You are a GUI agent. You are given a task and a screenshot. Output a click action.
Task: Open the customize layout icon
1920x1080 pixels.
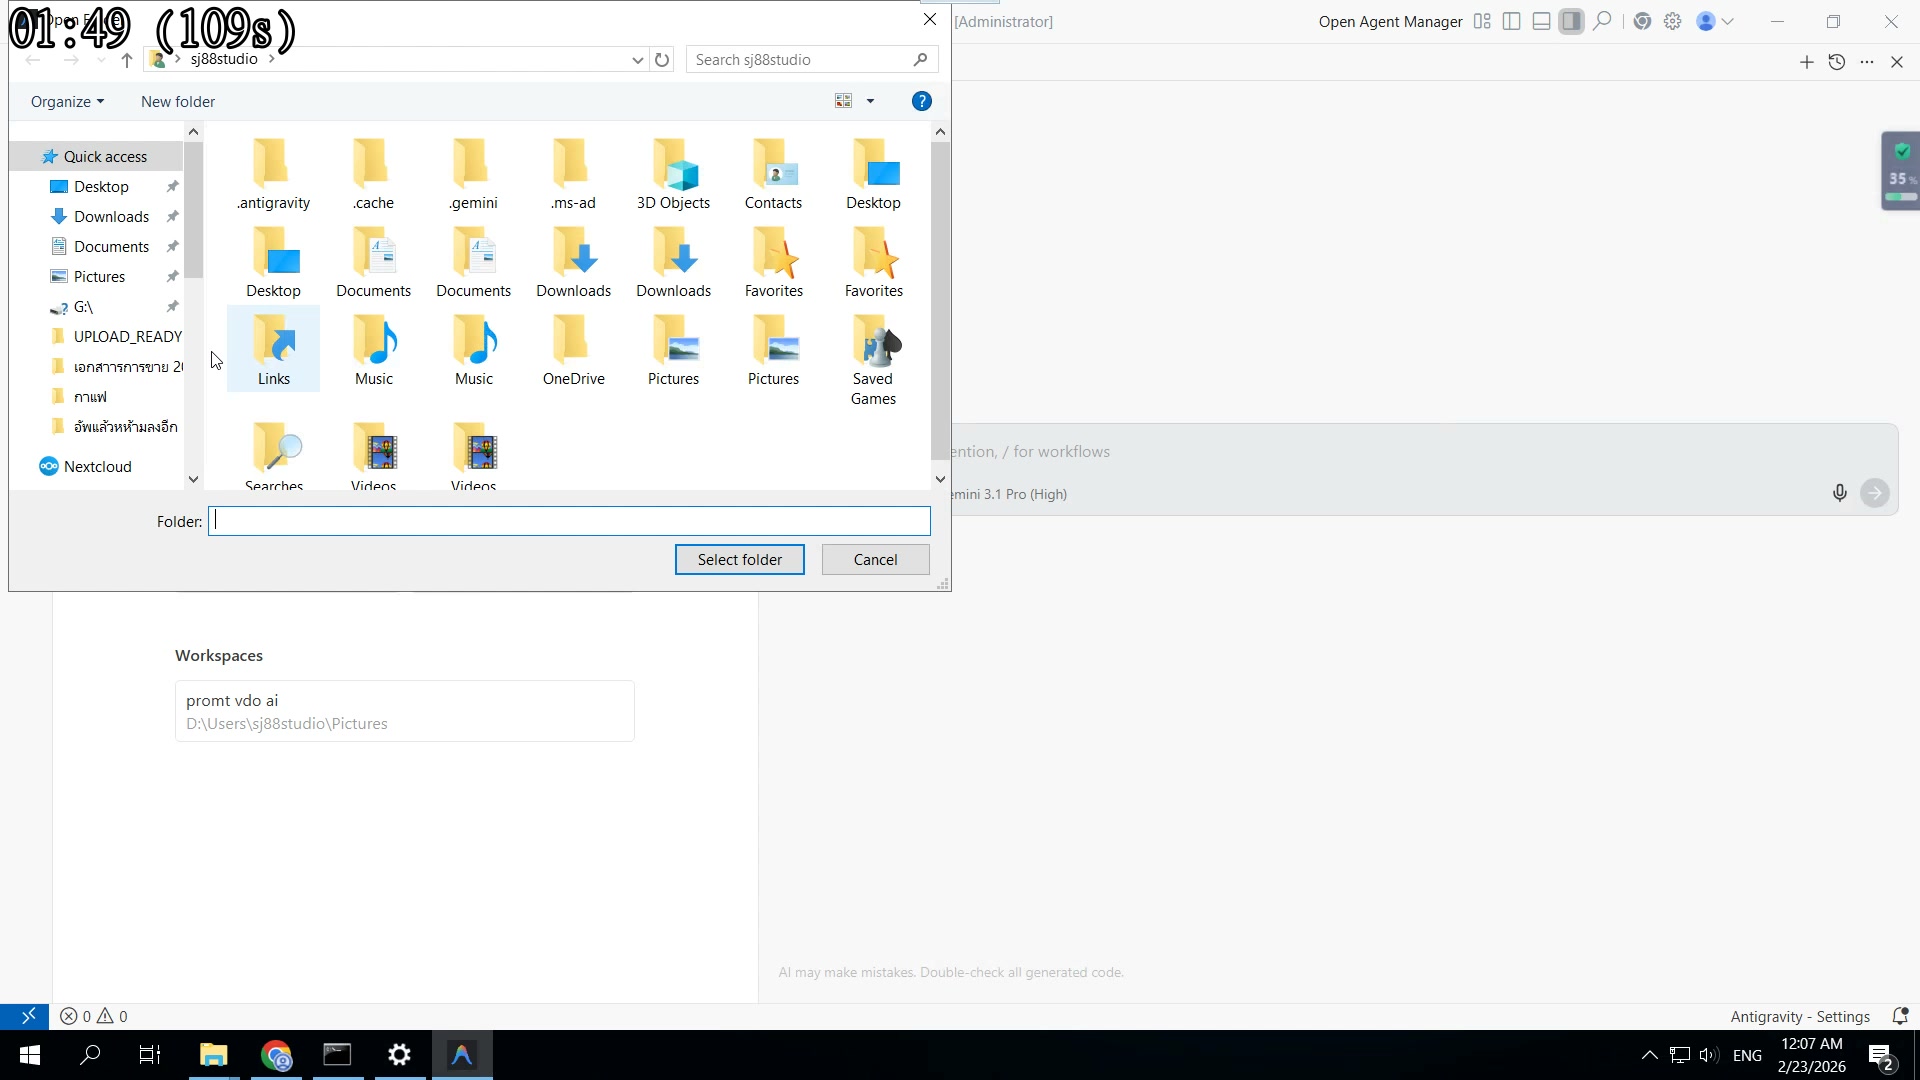click(x=1482, y=22)
